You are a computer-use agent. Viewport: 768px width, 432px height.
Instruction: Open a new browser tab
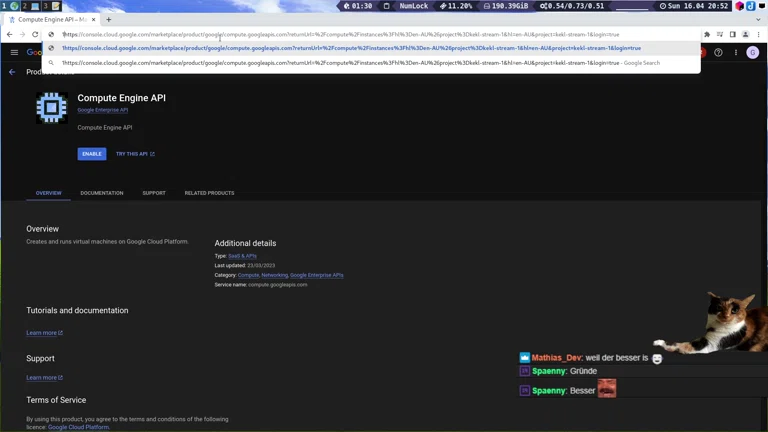pyautogui.click(x=108, y=20)
